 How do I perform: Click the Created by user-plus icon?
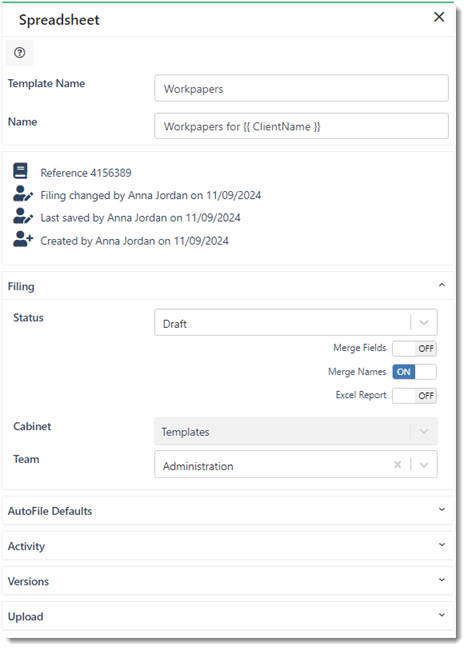[23, 239]
